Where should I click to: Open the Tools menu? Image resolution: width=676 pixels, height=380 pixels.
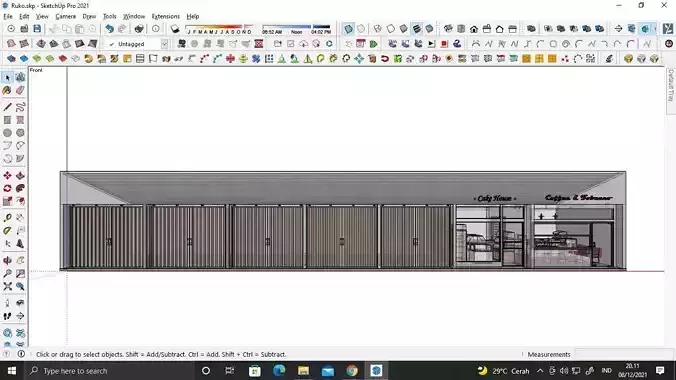point(110,16)
